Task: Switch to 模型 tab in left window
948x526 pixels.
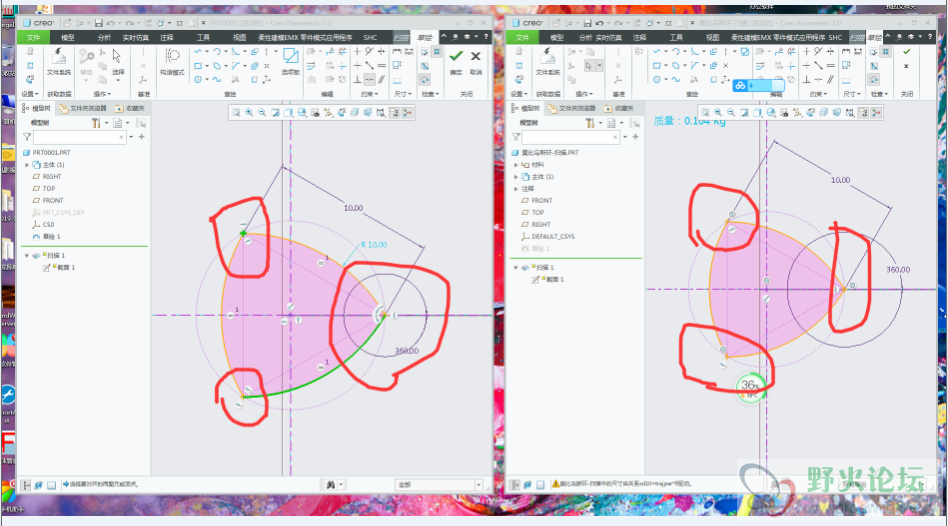Action: point(68,37)
